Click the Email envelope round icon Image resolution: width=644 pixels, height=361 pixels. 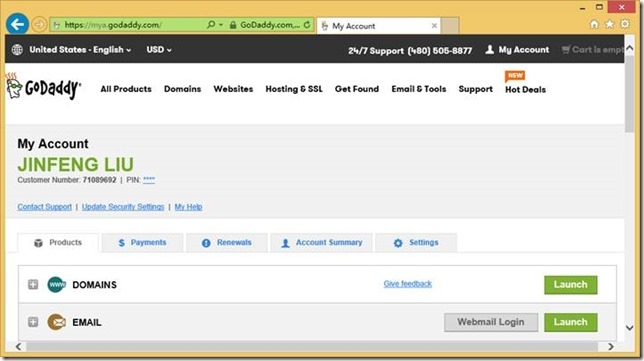[56, 322]
